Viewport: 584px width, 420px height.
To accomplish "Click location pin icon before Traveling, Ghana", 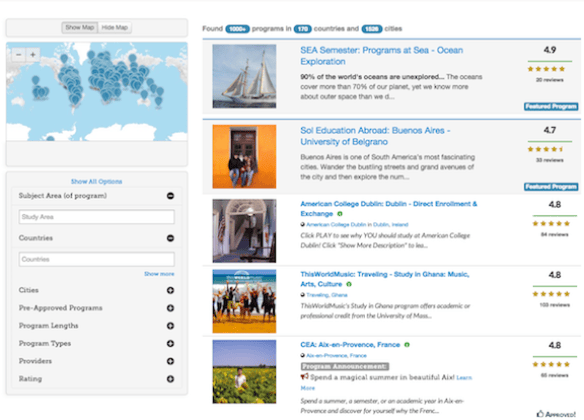I will [303, 295].
